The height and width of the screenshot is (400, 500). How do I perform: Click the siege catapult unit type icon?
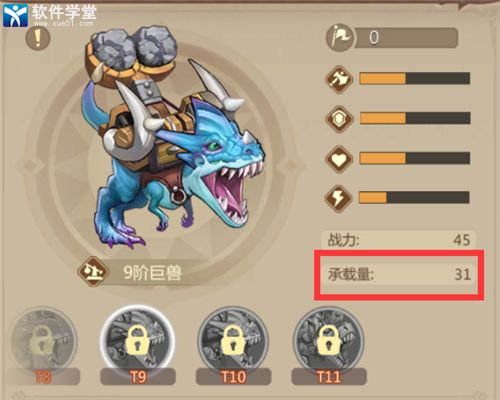click(94, 271)
